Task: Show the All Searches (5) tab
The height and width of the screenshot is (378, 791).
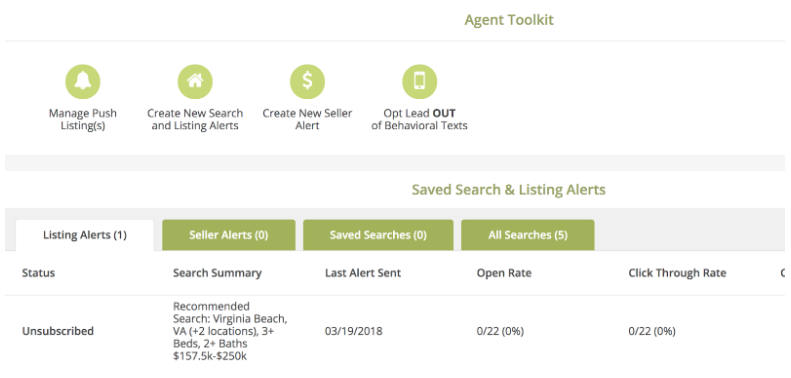Action: tap(528, 235)
